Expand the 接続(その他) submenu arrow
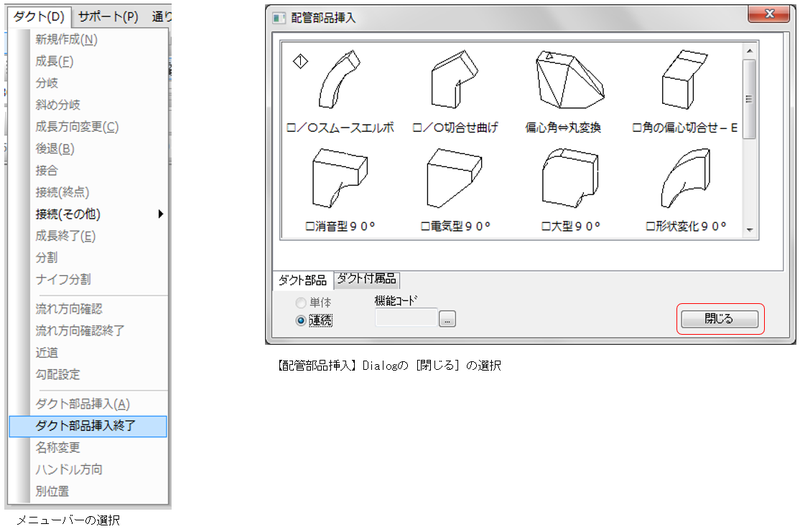The image size is (800, 529). (x=160, y=214)
